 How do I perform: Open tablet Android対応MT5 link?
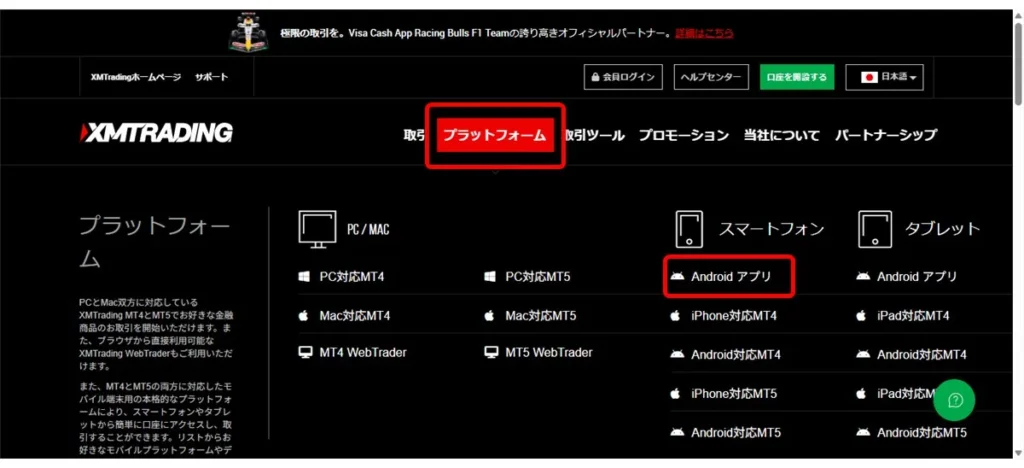click(x=922, y=432)
